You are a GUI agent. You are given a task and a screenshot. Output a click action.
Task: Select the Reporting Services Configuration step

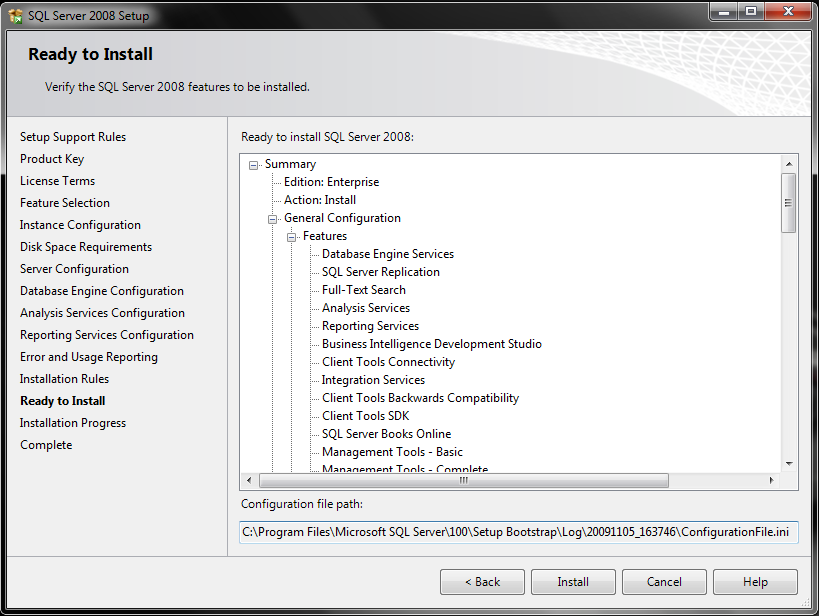coord(107,334)
